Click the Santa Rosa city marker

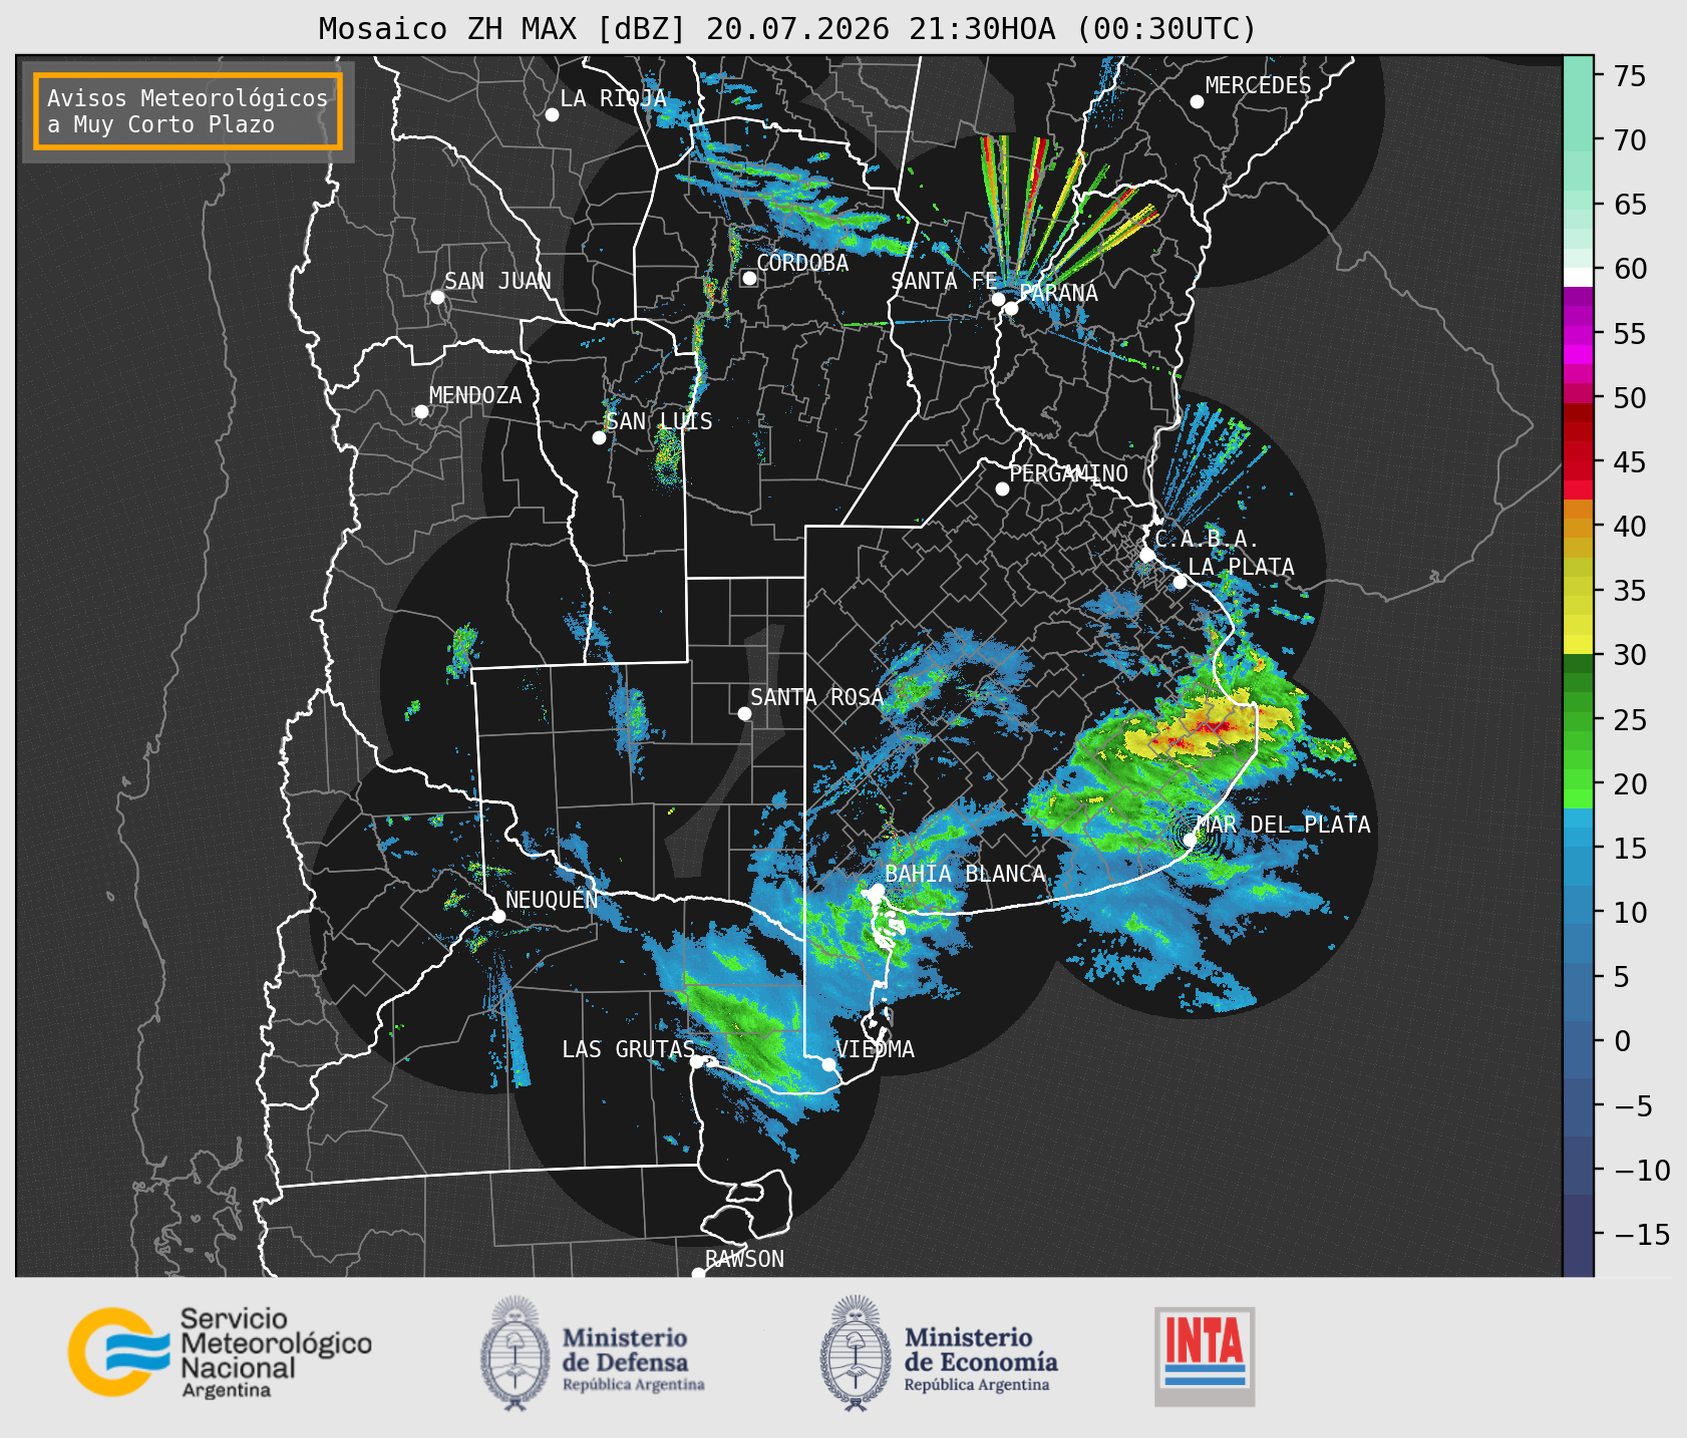[744, 713]
